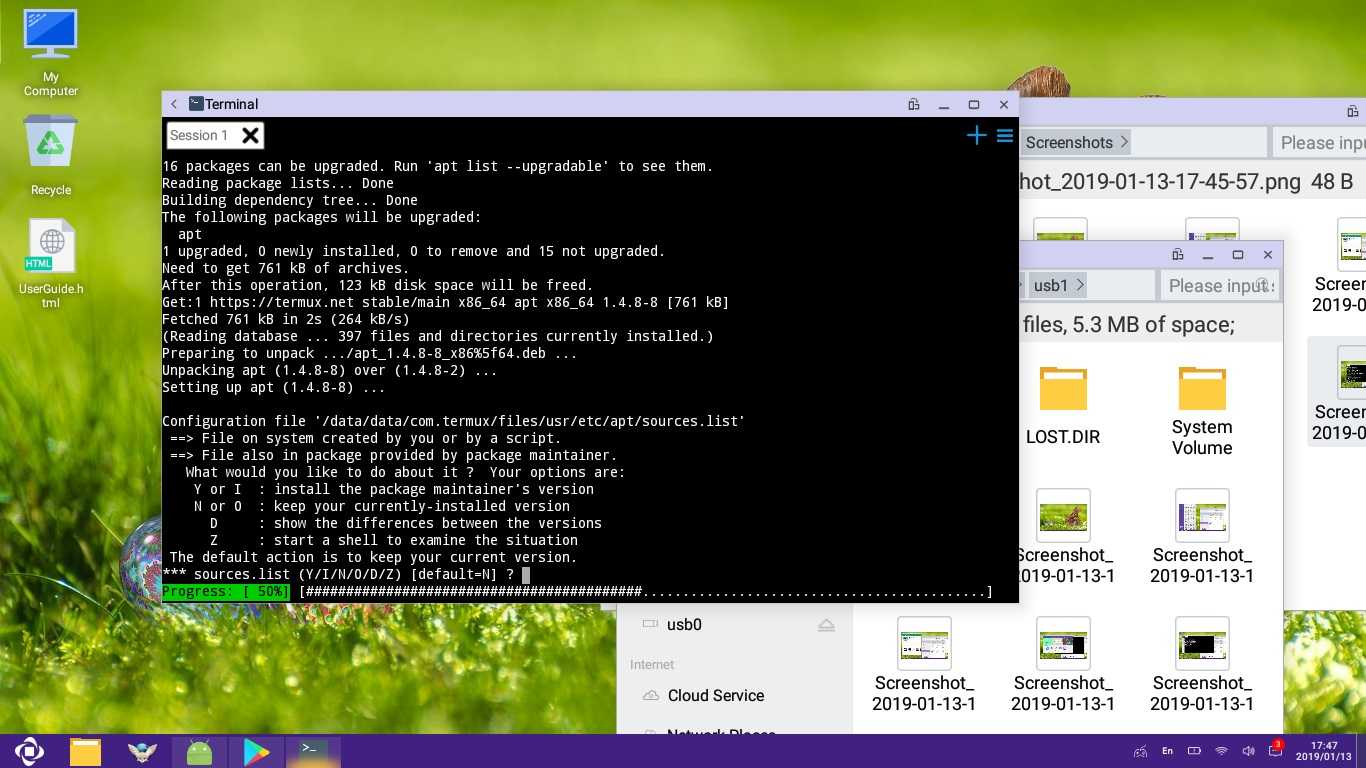Eject usb0 using the eject icon
Screen dimensions: 1366x768
coord(826,625)
